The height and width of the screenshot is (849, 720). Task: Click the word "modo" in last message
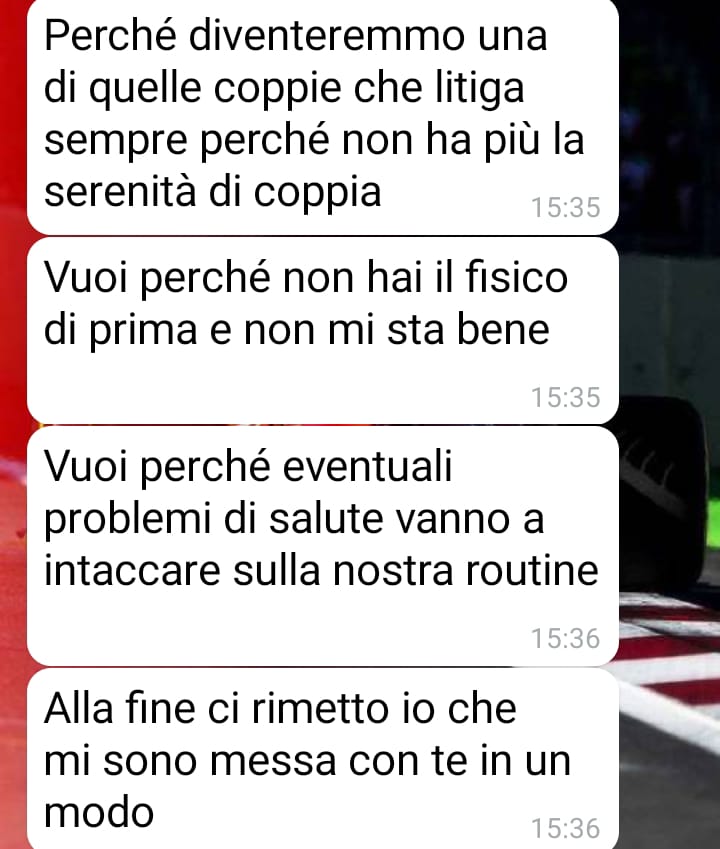point(99,813)
